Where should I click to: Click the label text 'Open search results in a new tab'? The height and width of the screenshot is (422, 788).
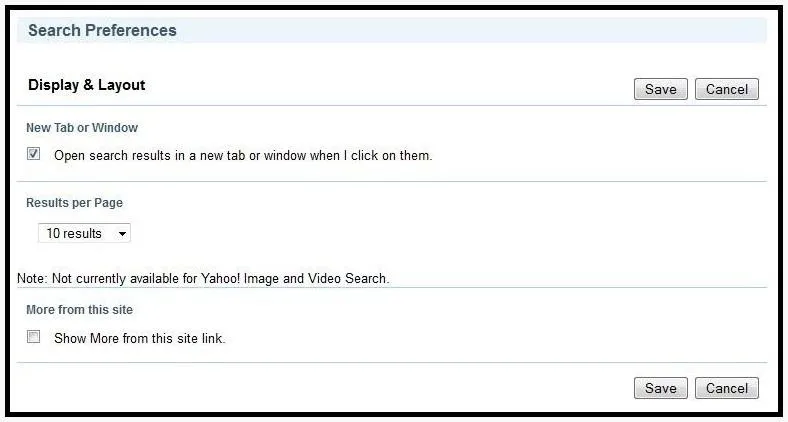[151, 156]
